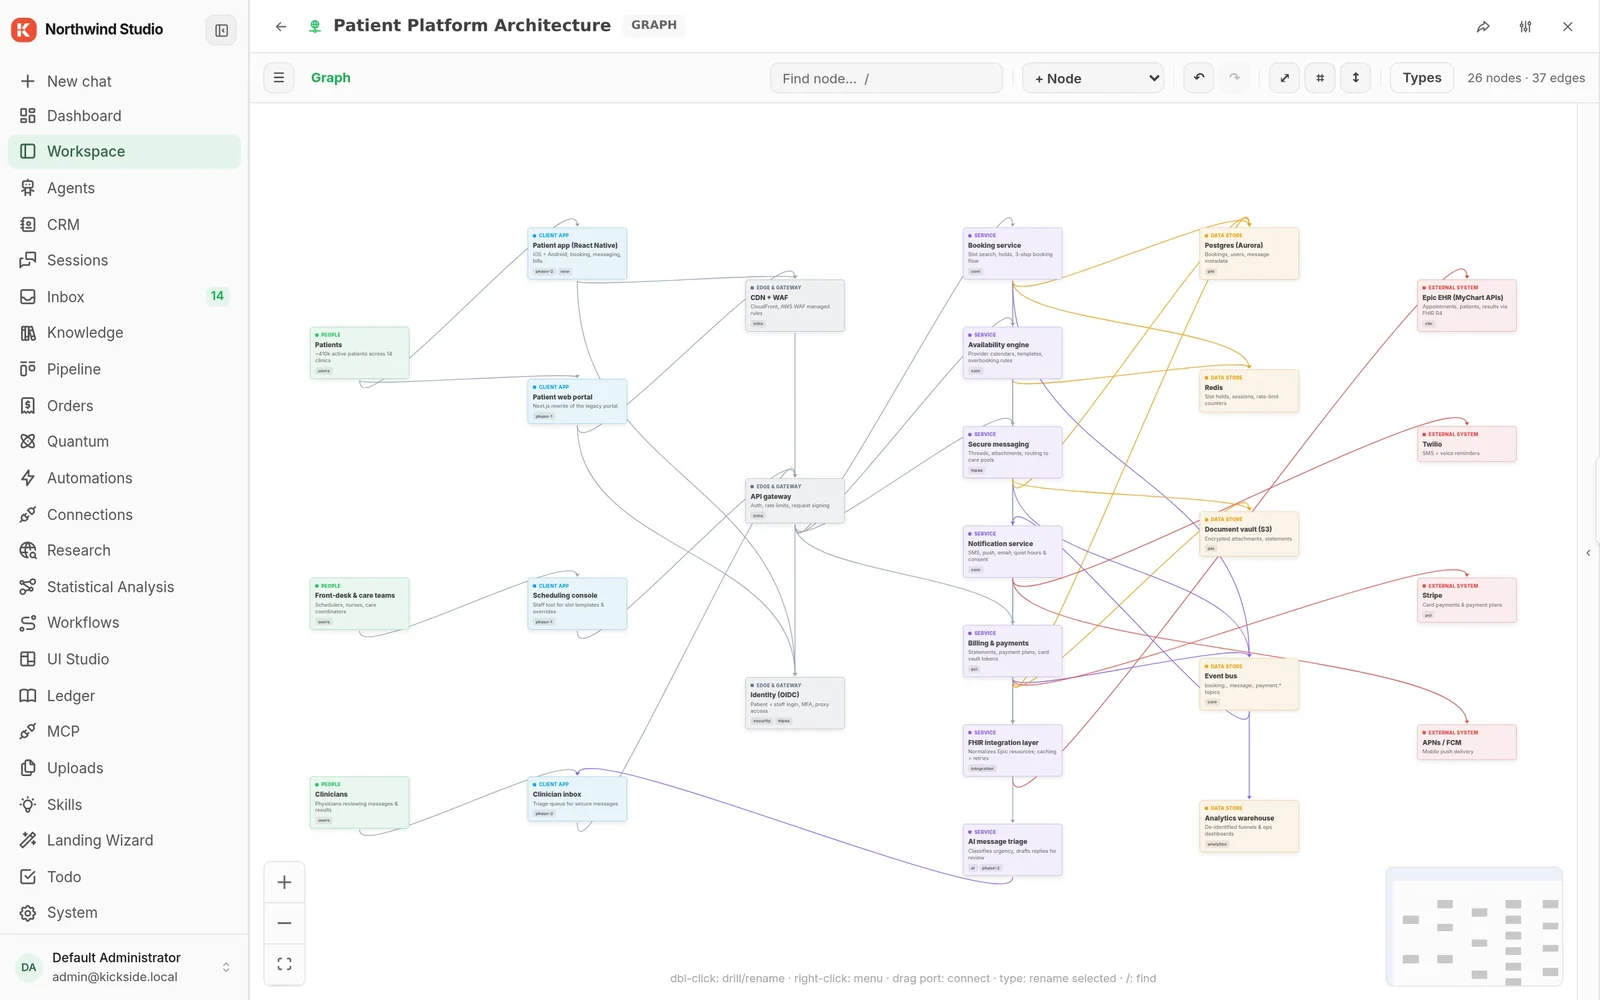This screenshot has height=1000, width=1600.
Task: Open the Quantum sidebar item
Action: 124,441
